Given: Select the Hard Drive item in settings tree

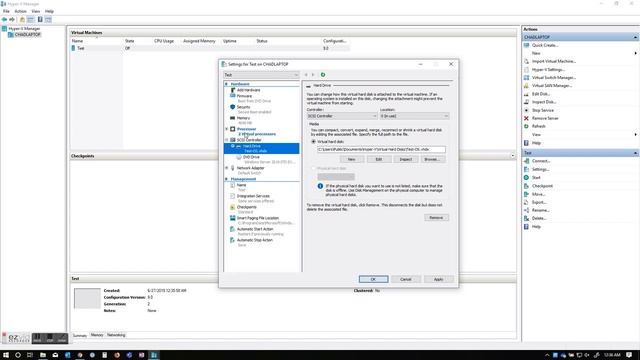Looking at the screenshot, I should point(261,148).
